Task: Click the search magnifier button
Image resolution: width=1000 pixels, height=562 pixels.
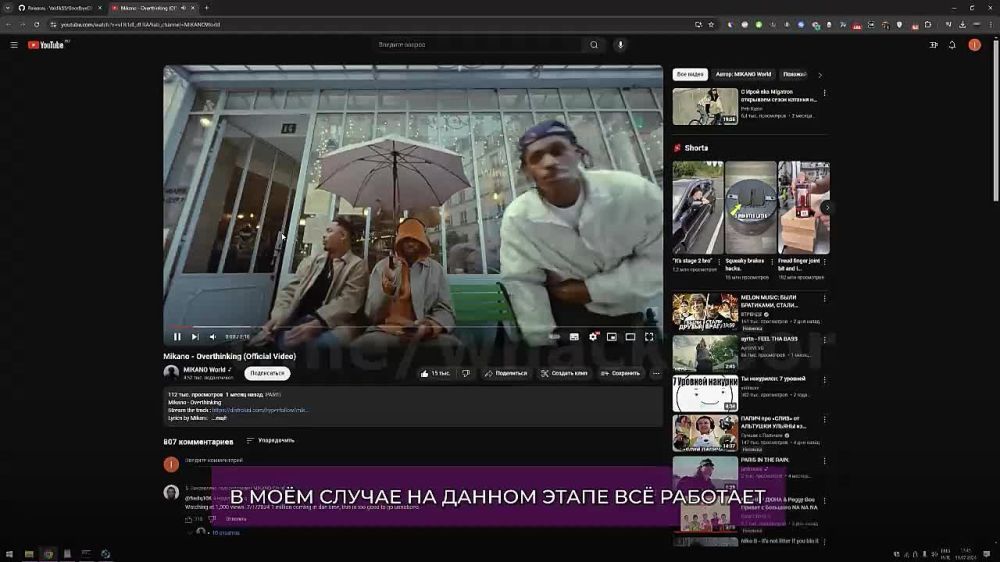Action: coord(594,45)
